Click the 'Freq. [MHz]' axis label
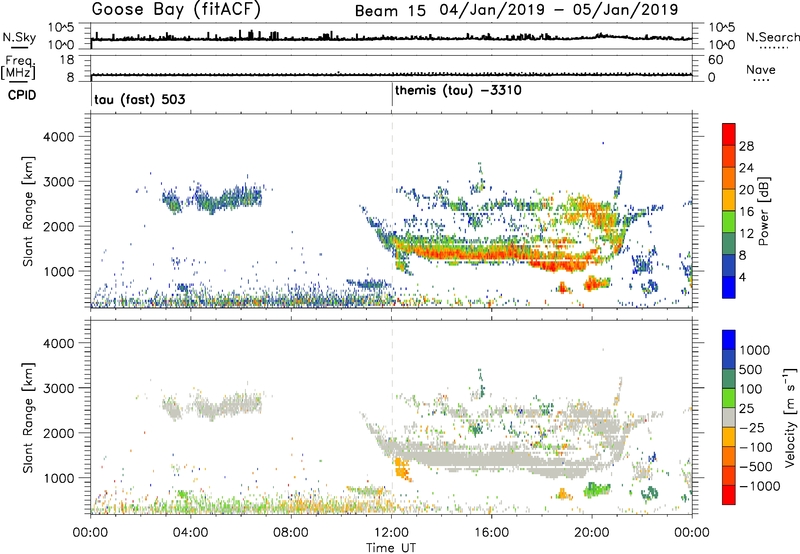This screenshot has height=554, width=800. [x=18, y=67]
